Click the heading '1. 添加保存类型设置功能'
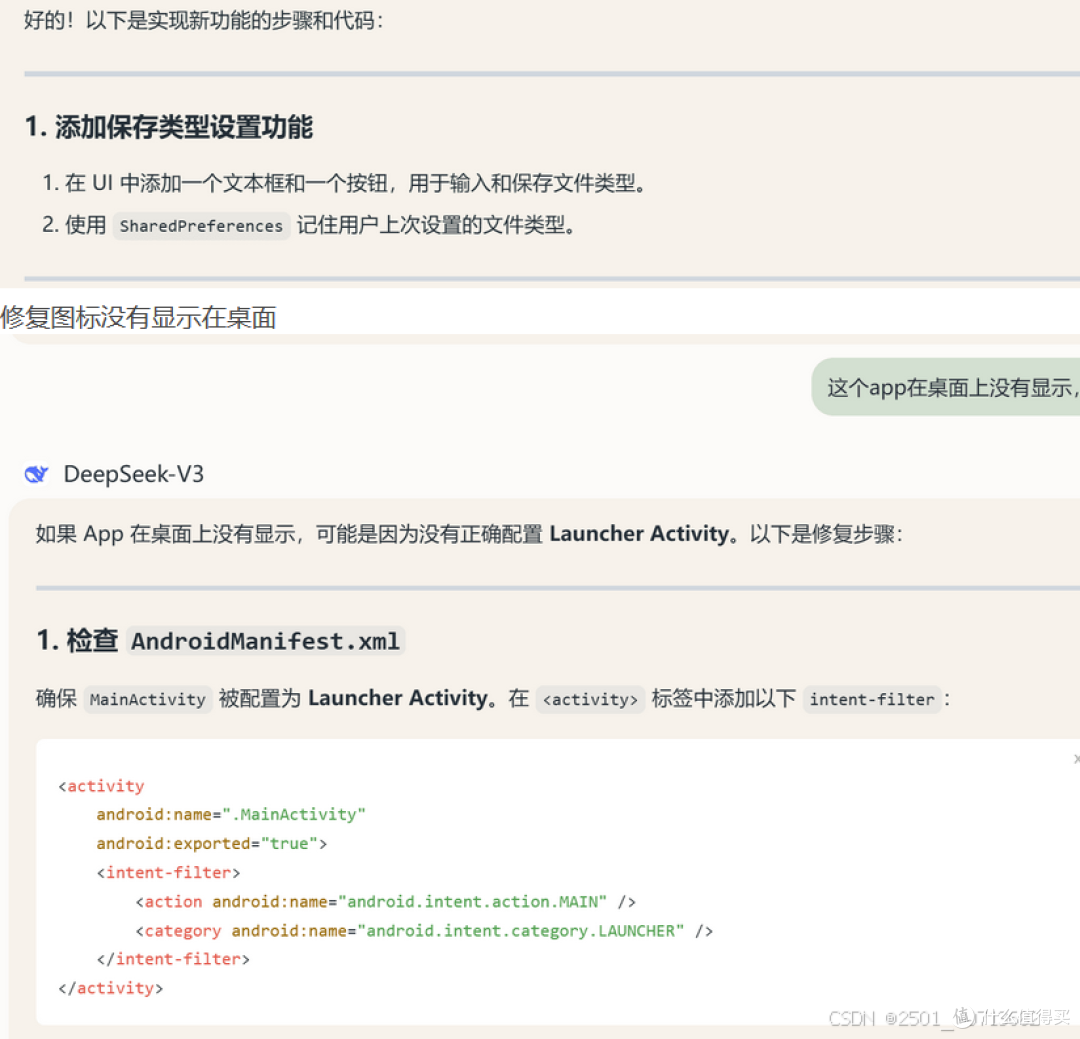 [169, 127]
